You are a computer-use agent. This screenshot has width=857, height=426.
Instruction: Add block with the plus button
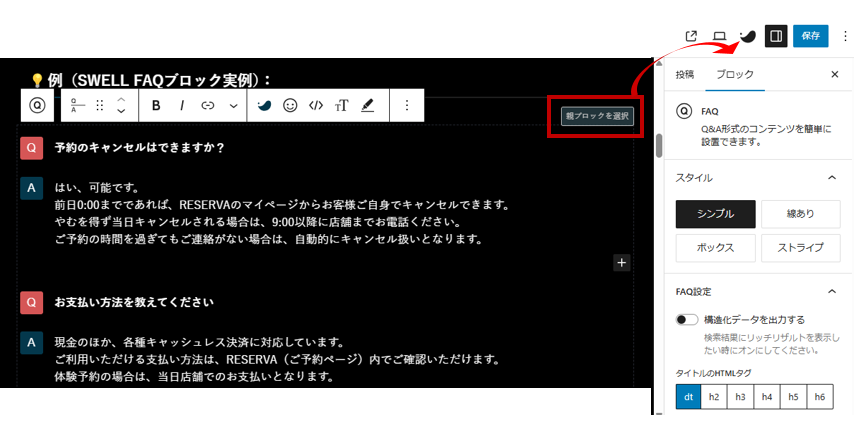(x=621, y=262)
